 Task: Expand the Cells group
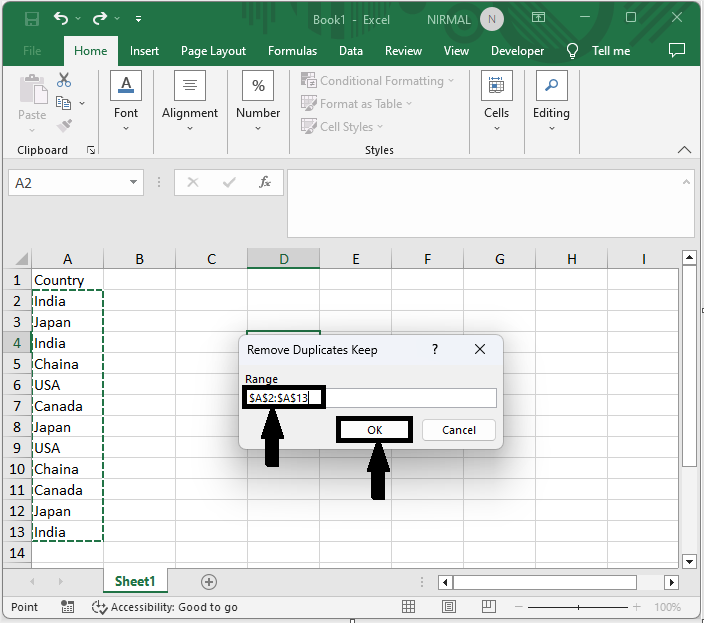coord(497,101)
